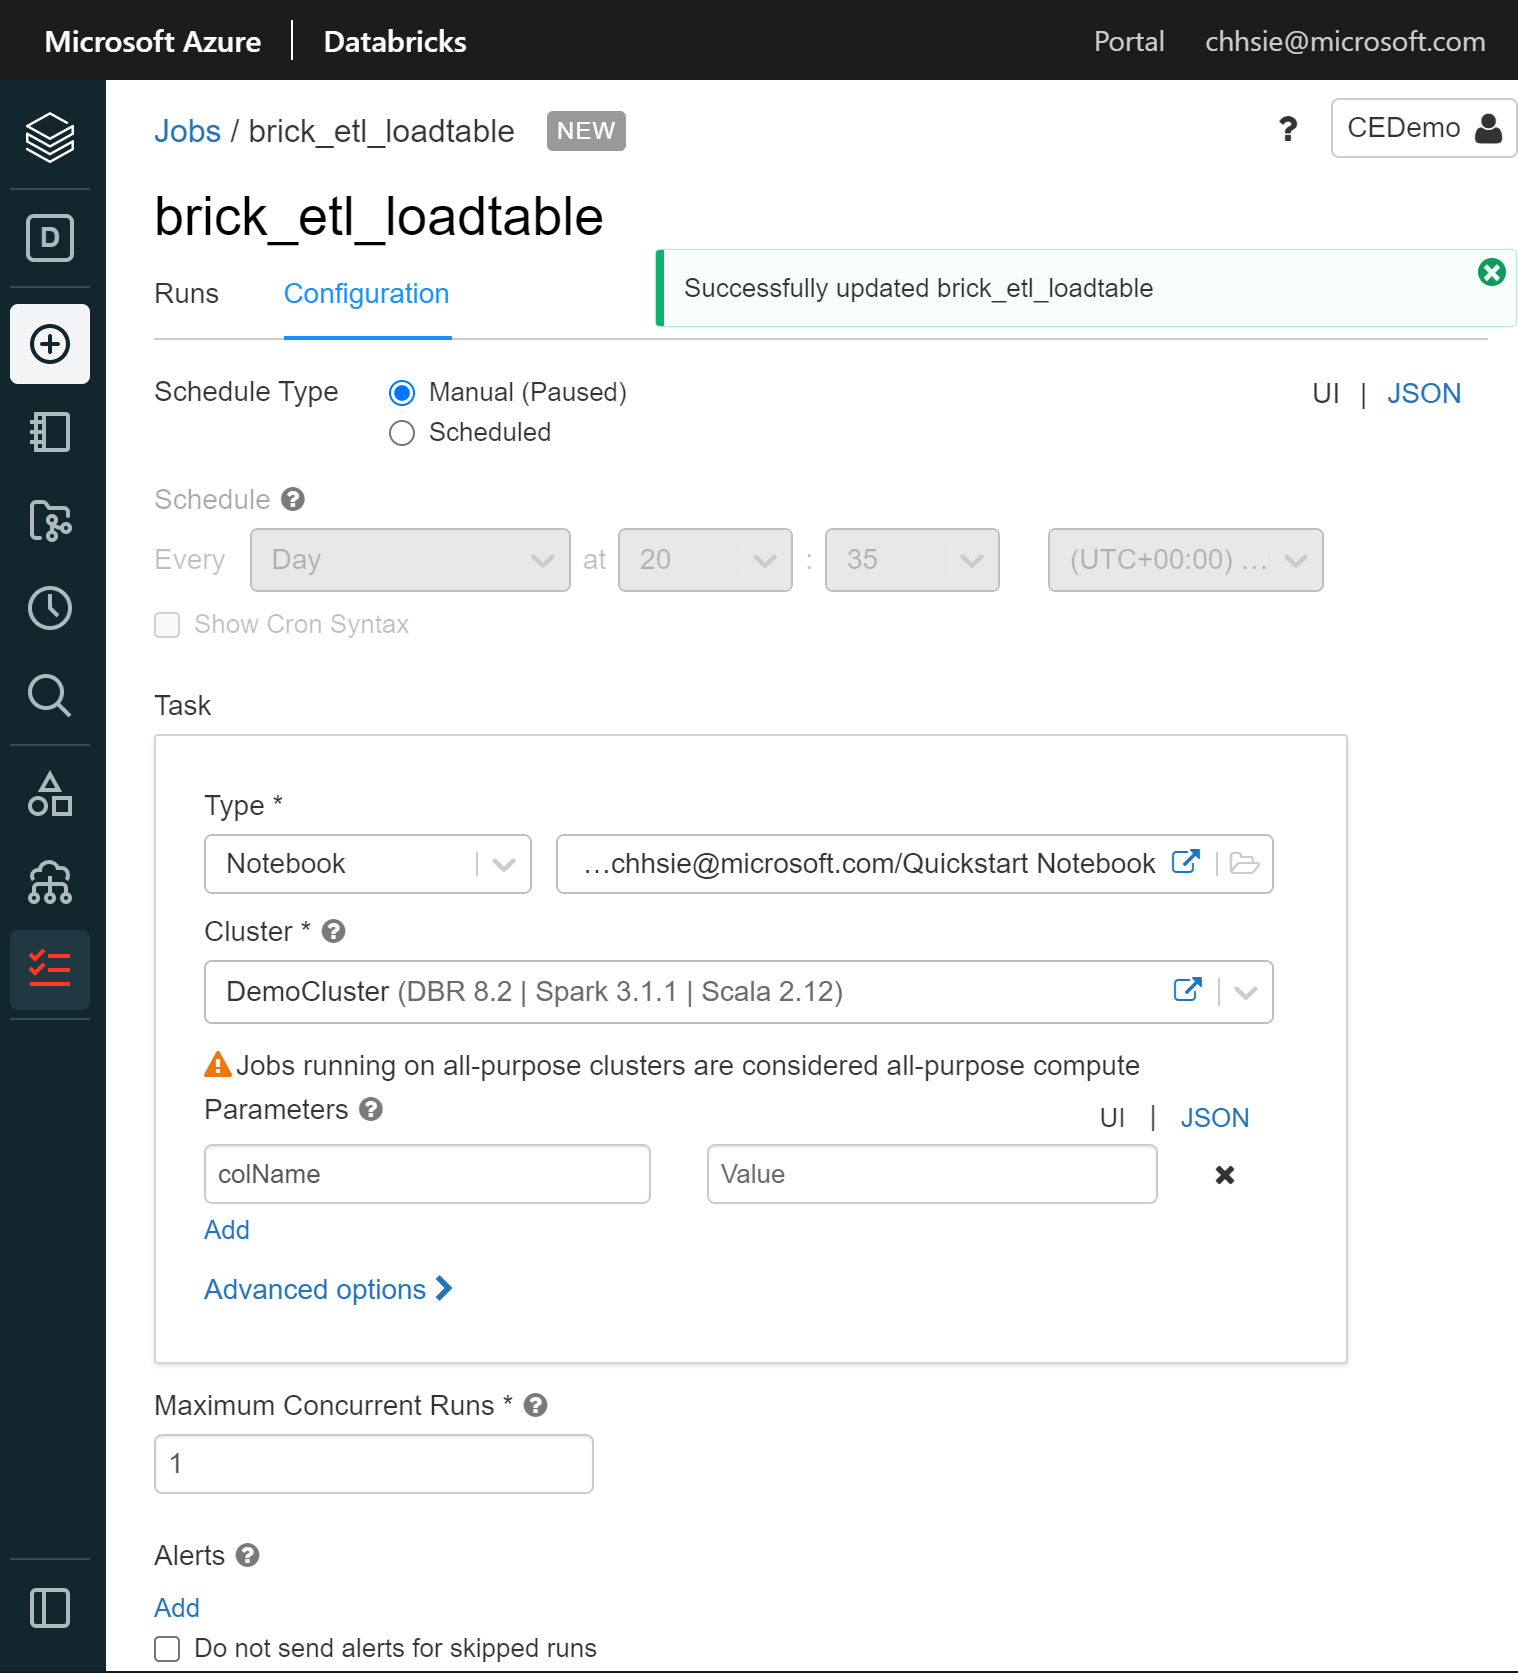Click the Microsoft Azure header link
This screenshot has height=1673, width=1518.
coord(153,41)
